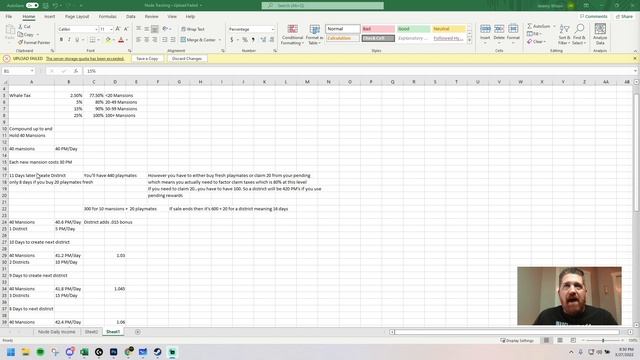640x360 pixels.
Task: Click Discard Changes button
Action: [x=187, y=59]
